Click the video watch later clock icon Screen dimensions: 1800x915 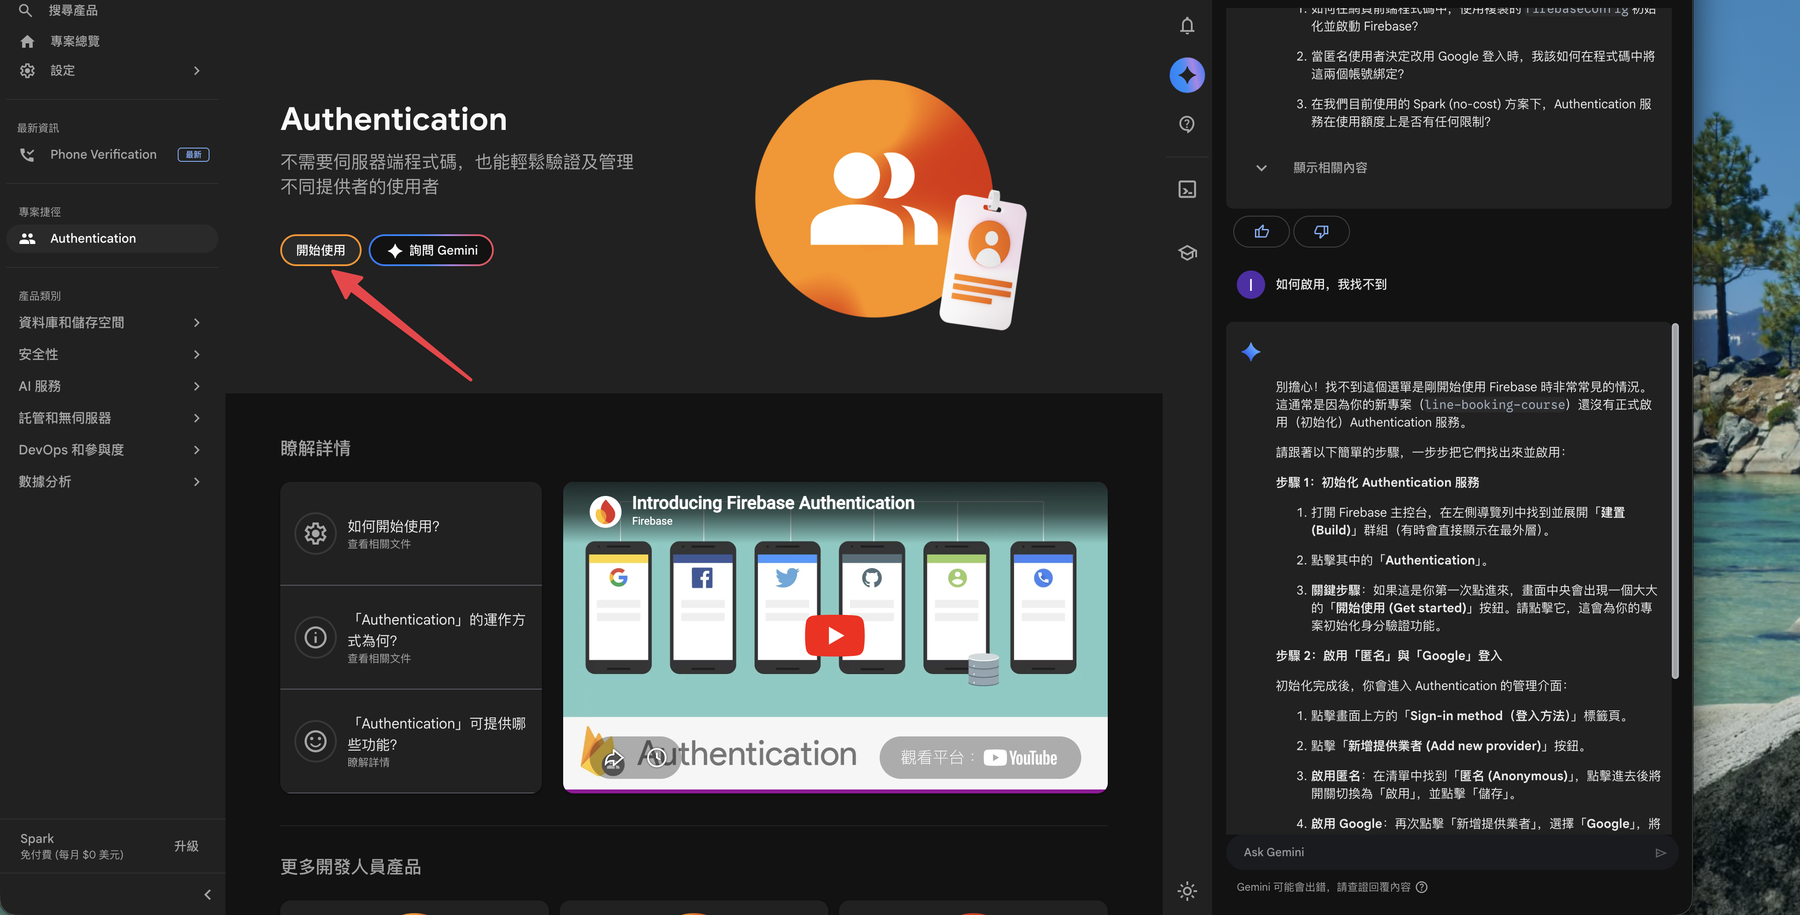coord(657,758)
